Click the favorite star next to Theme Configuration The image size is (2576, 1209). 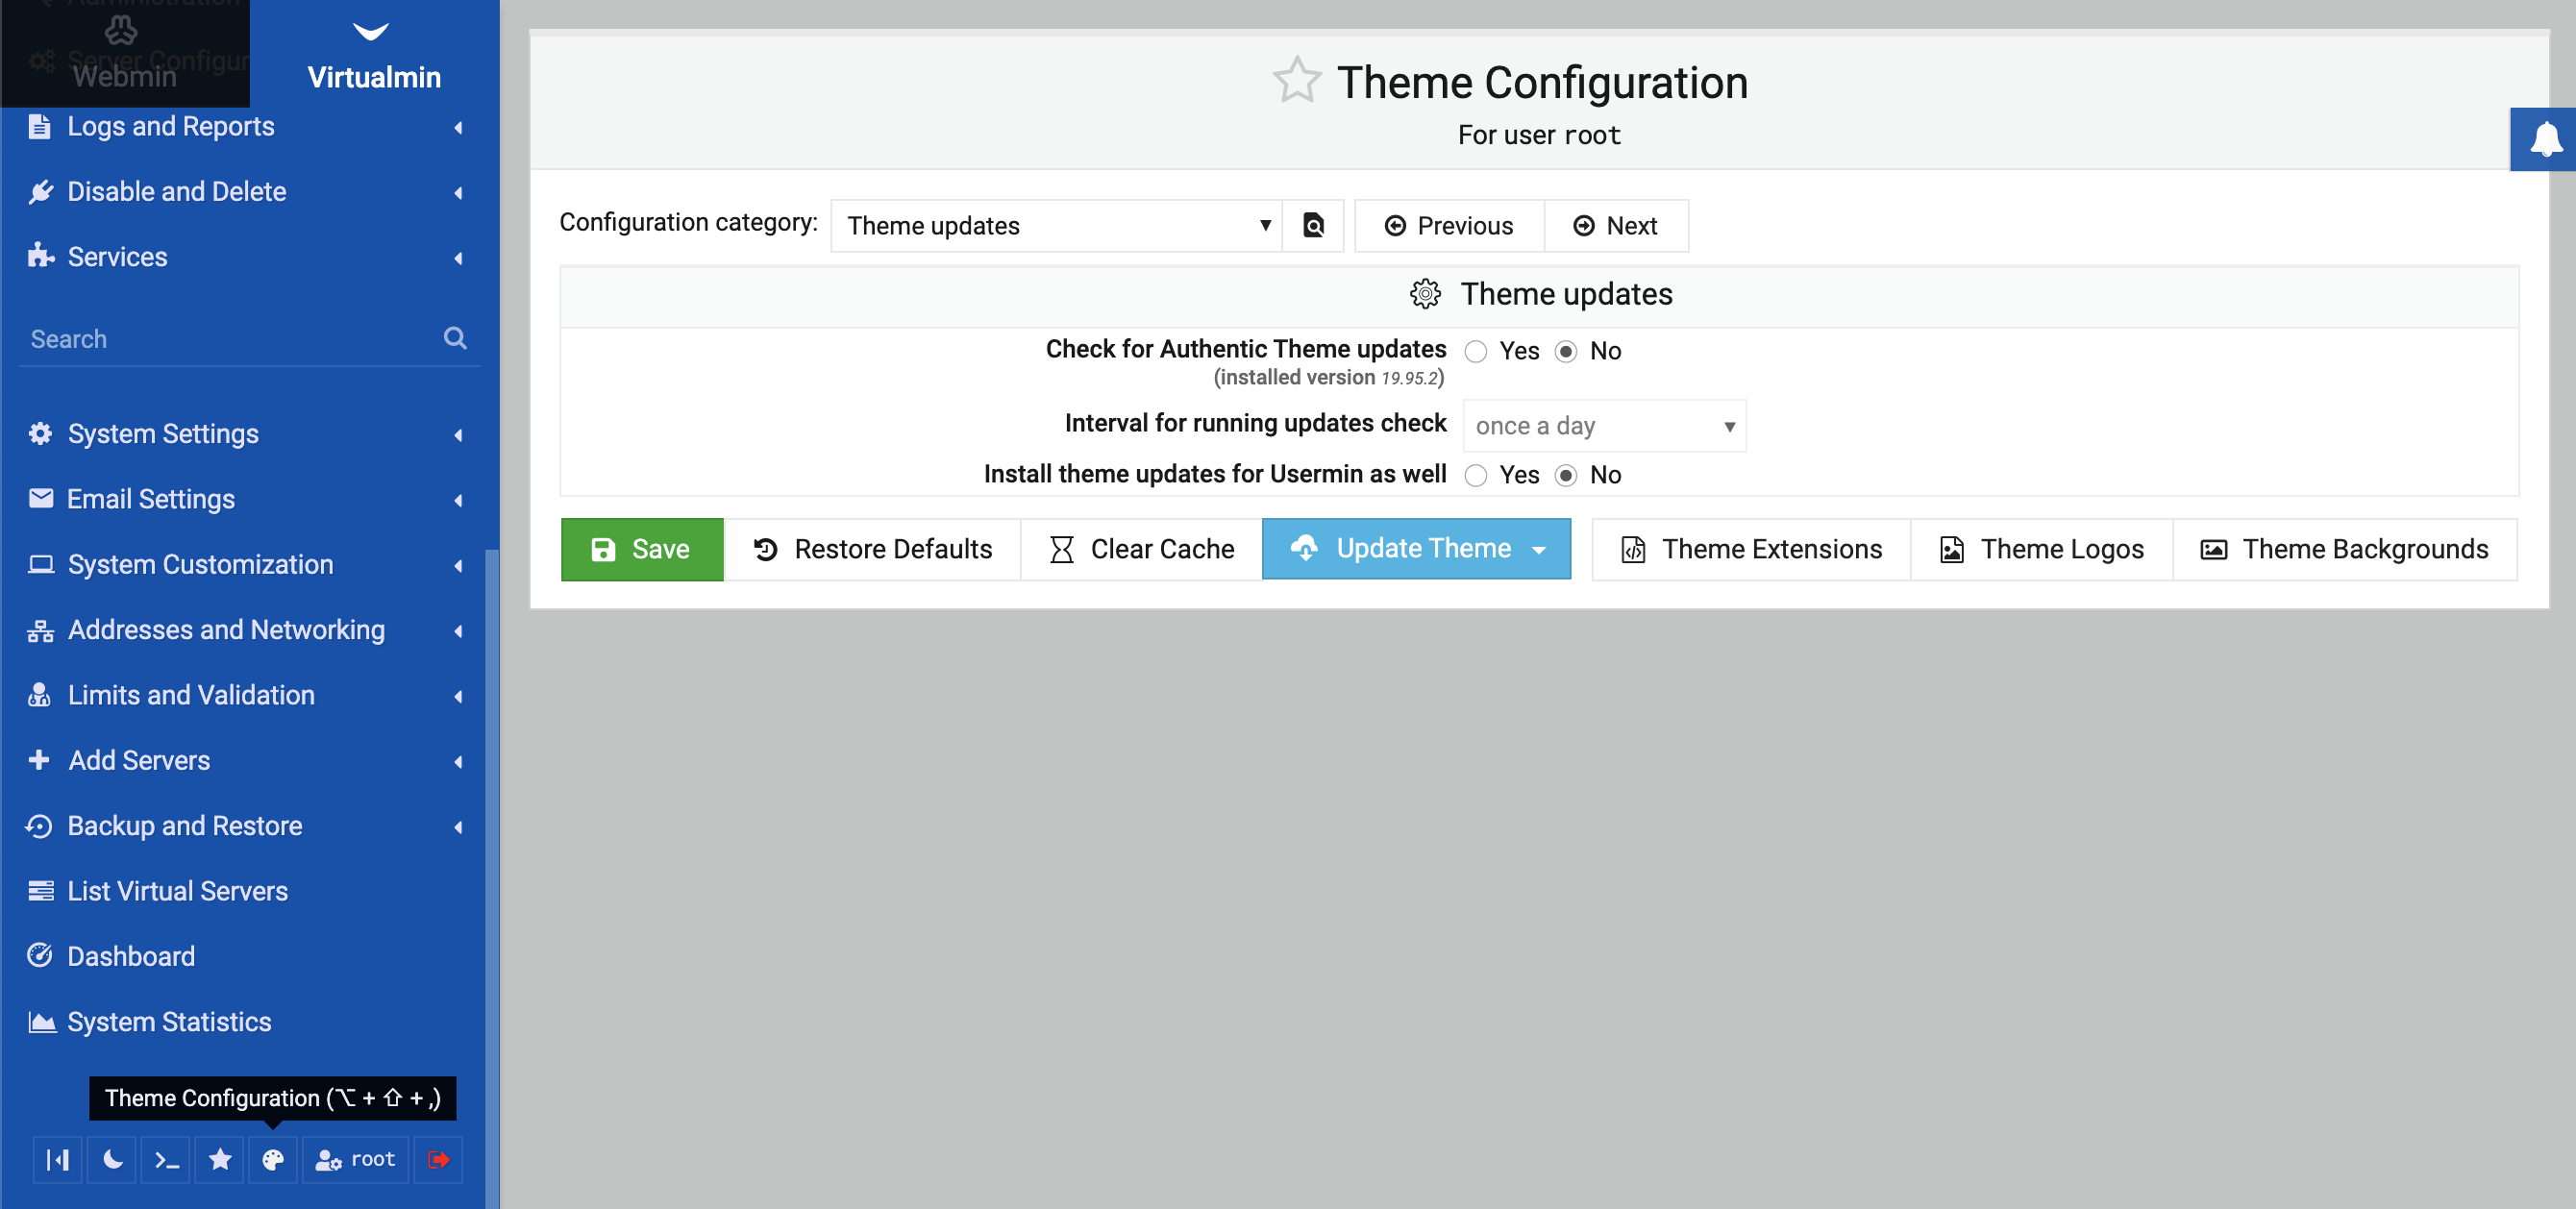click(x=1297, y=81)
